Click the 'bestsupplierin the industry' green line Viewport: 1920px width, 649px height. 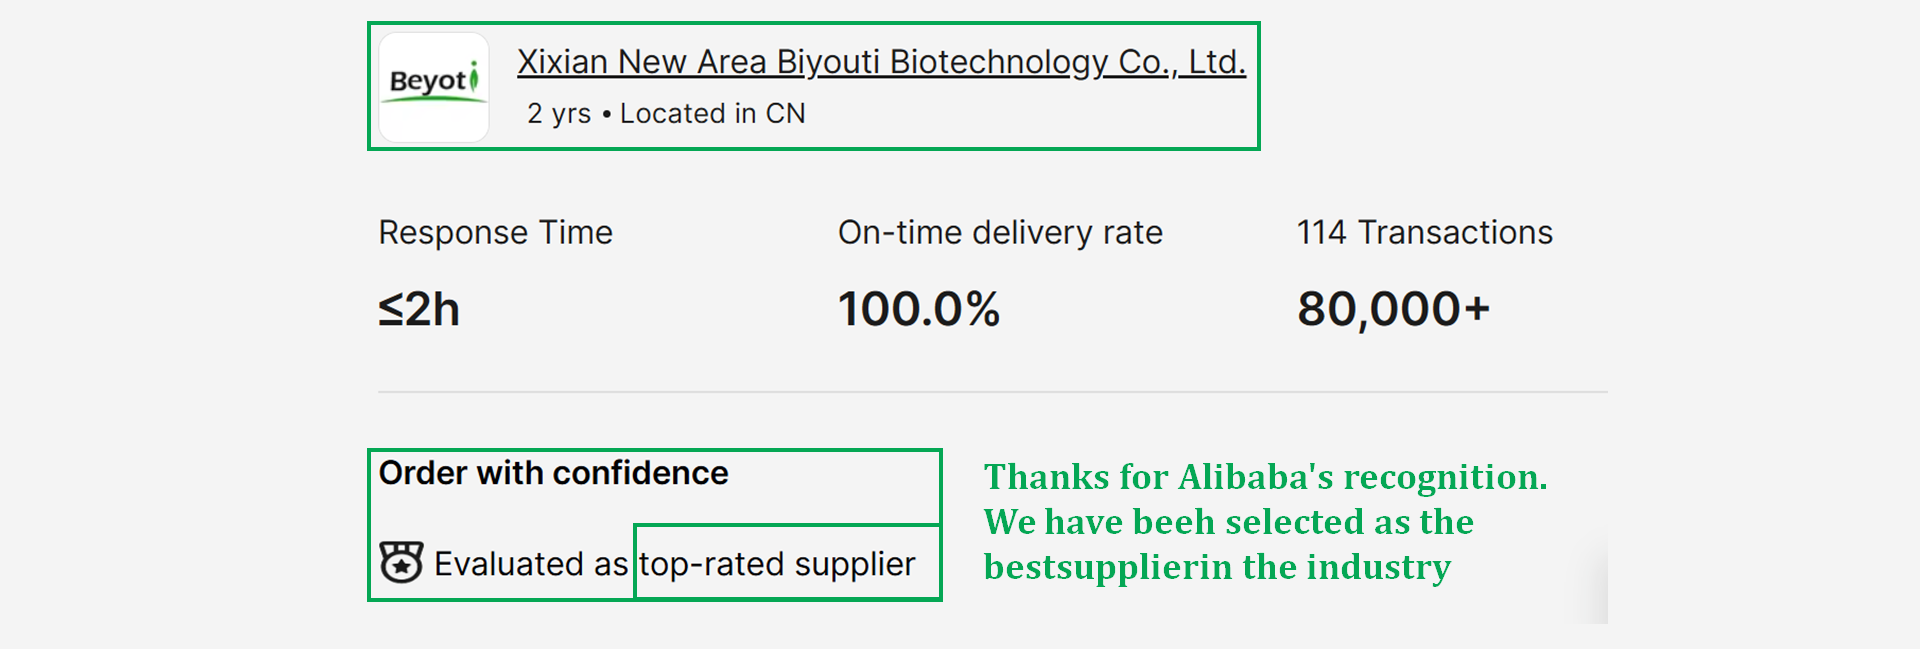(x=1217, y=567)
